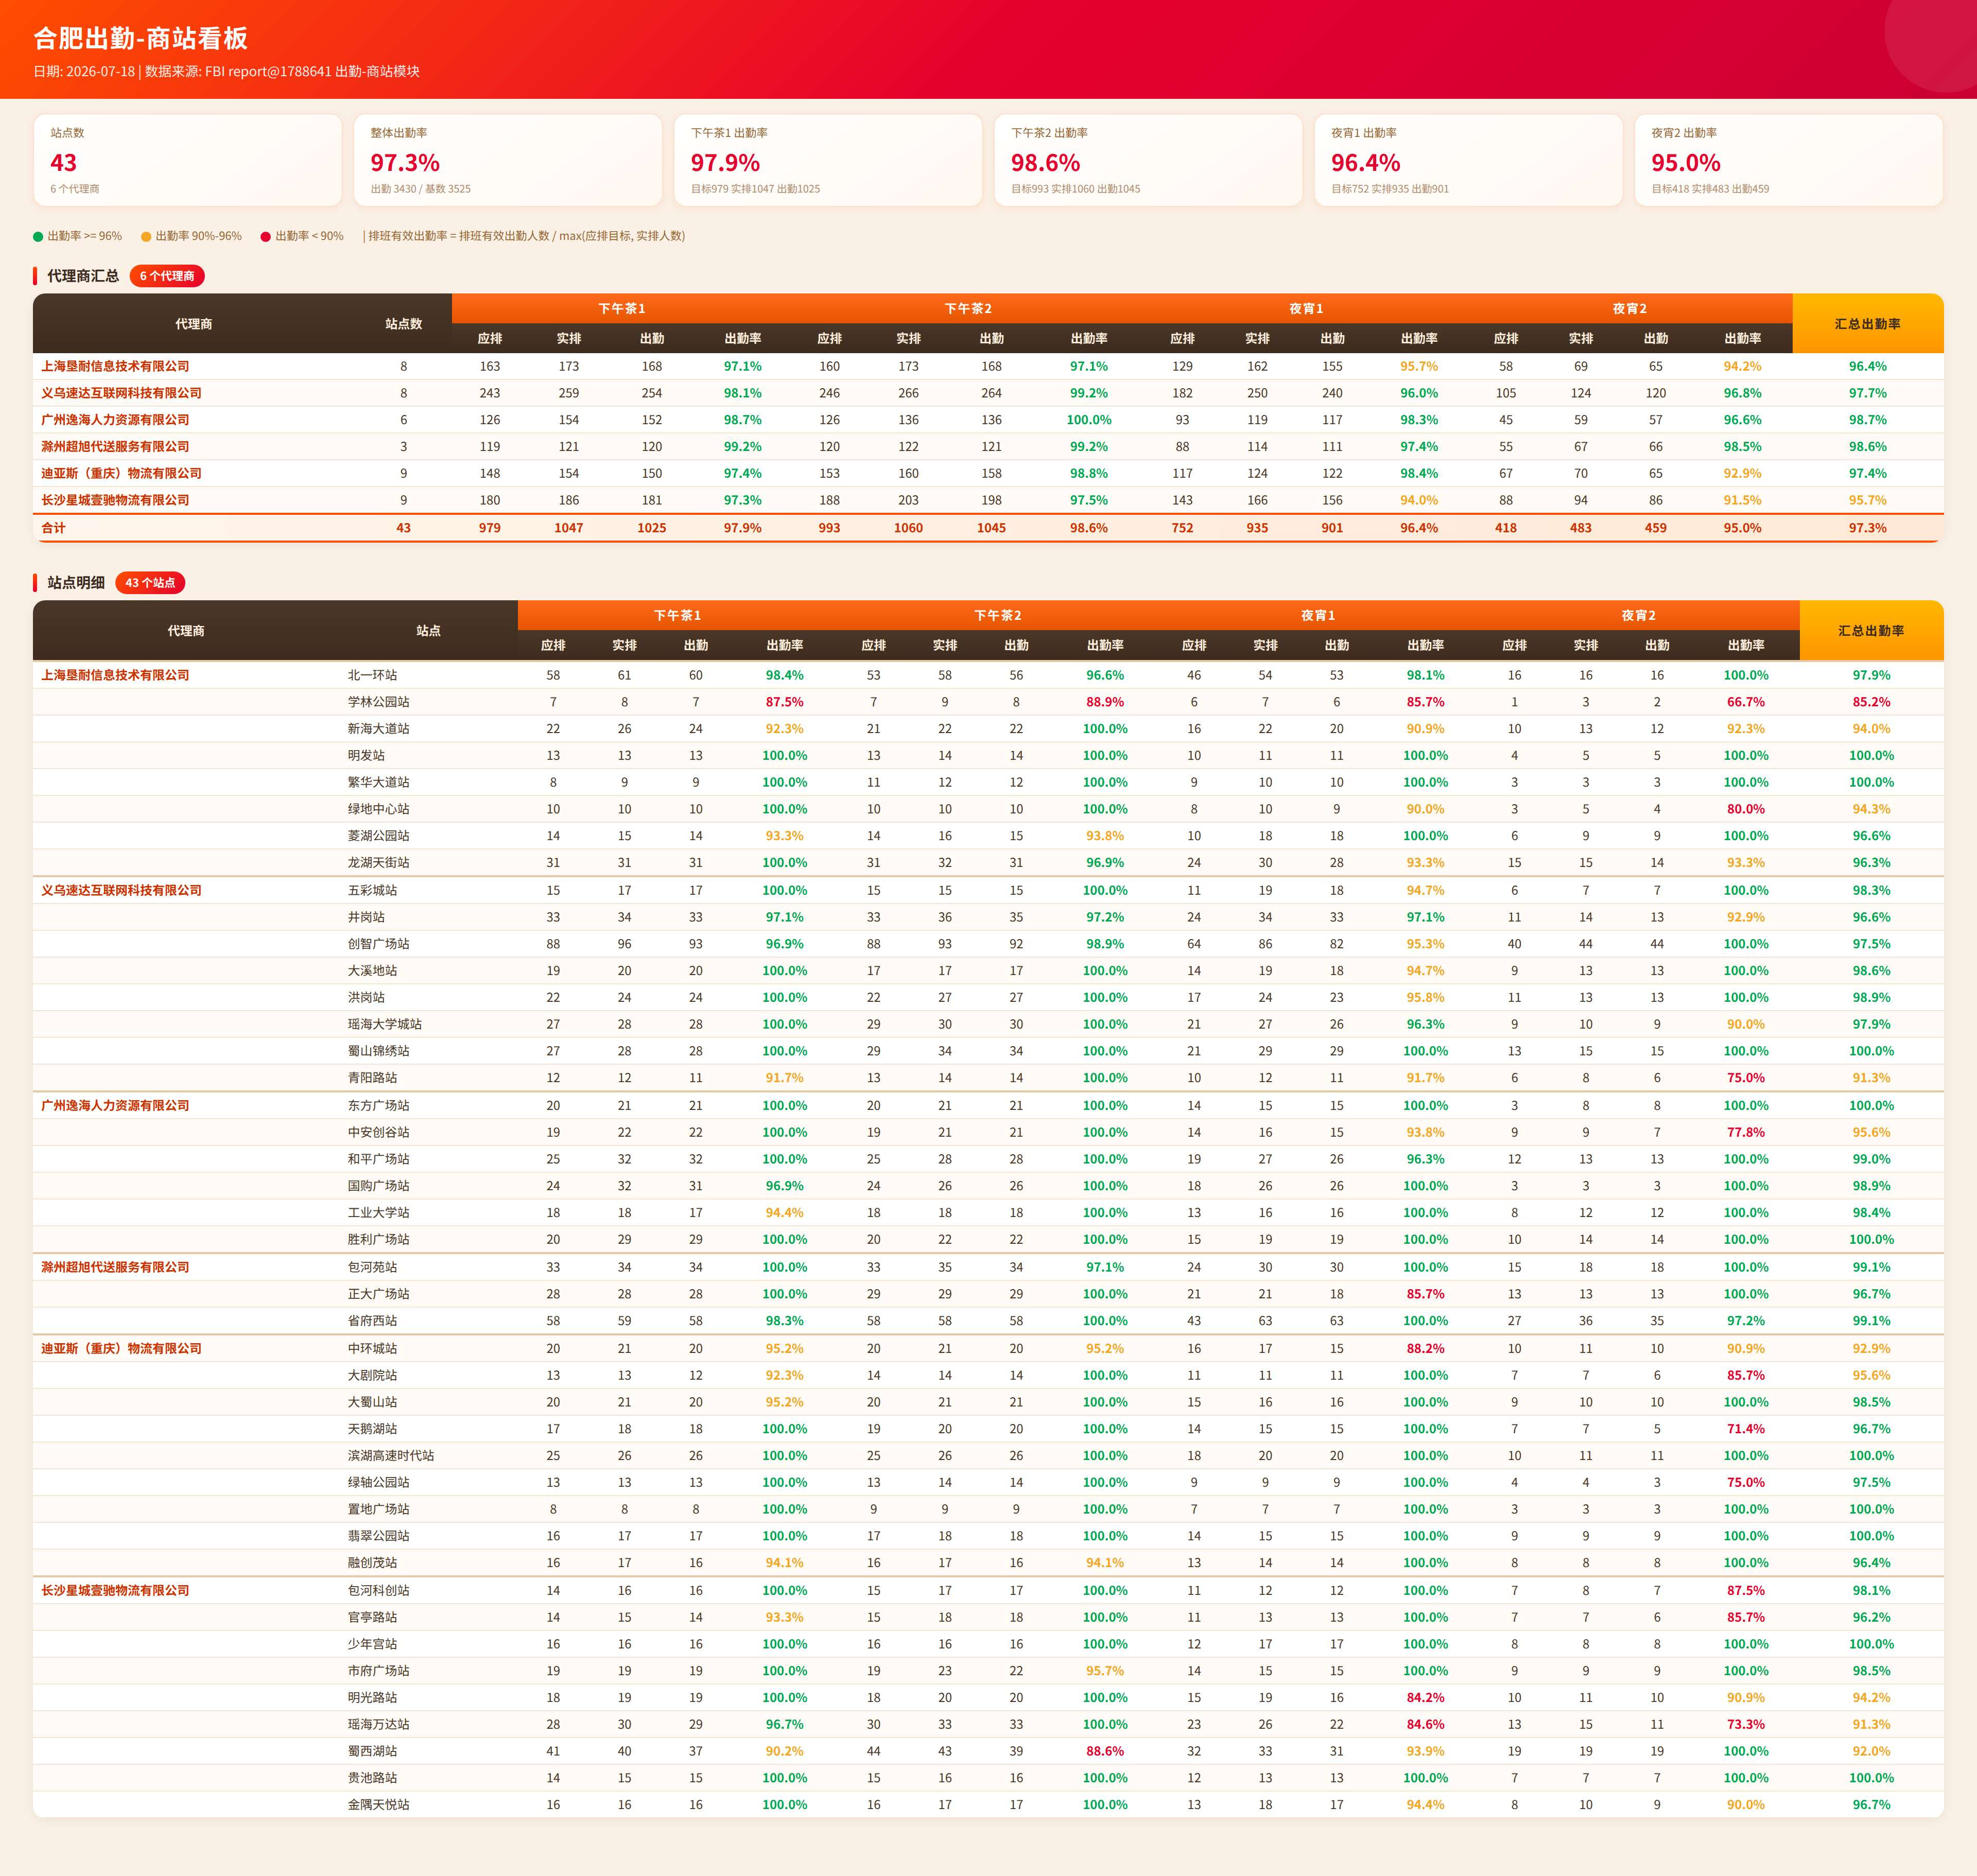
Task: Click the 学林公园站 station name
Action: coord(378,703)
